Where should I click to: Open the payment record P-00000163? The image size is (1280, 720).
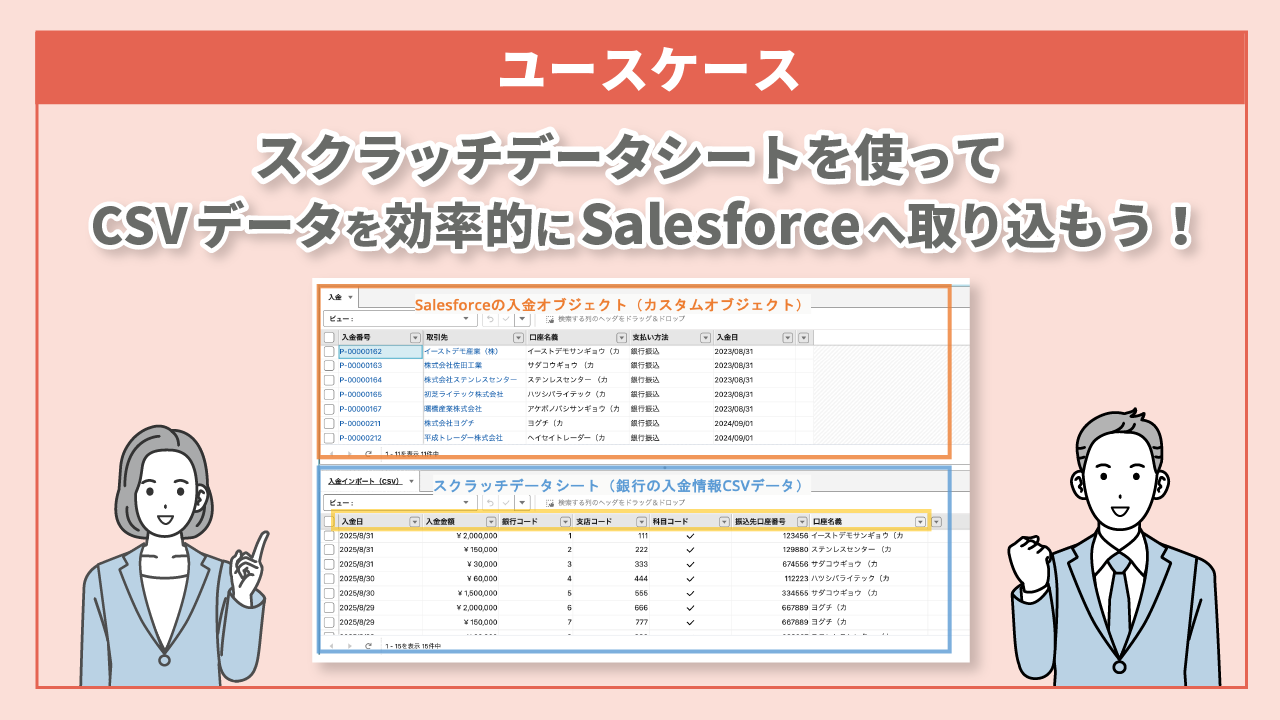(360, 366)
